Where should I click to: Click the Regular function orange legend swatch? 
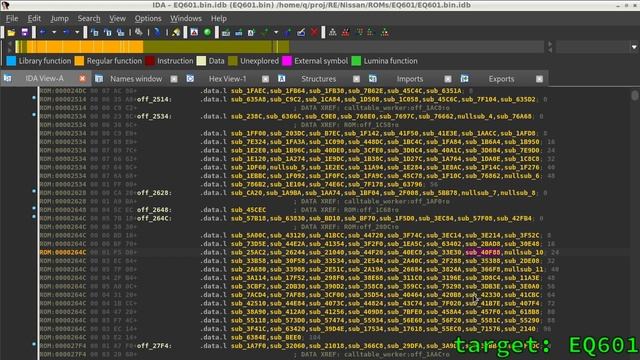pyautogui.click(x=79, y=61)
